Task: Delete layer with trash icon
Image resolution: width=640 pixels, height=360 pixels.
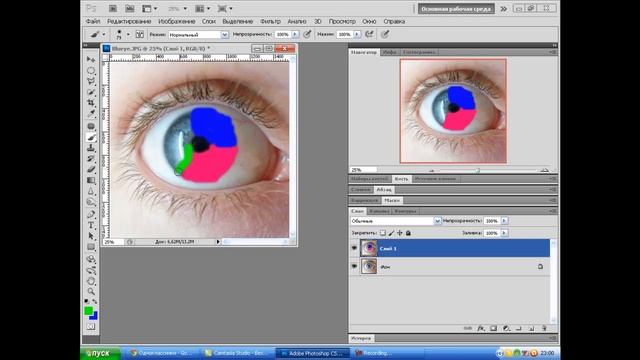Action: [544, 328]
